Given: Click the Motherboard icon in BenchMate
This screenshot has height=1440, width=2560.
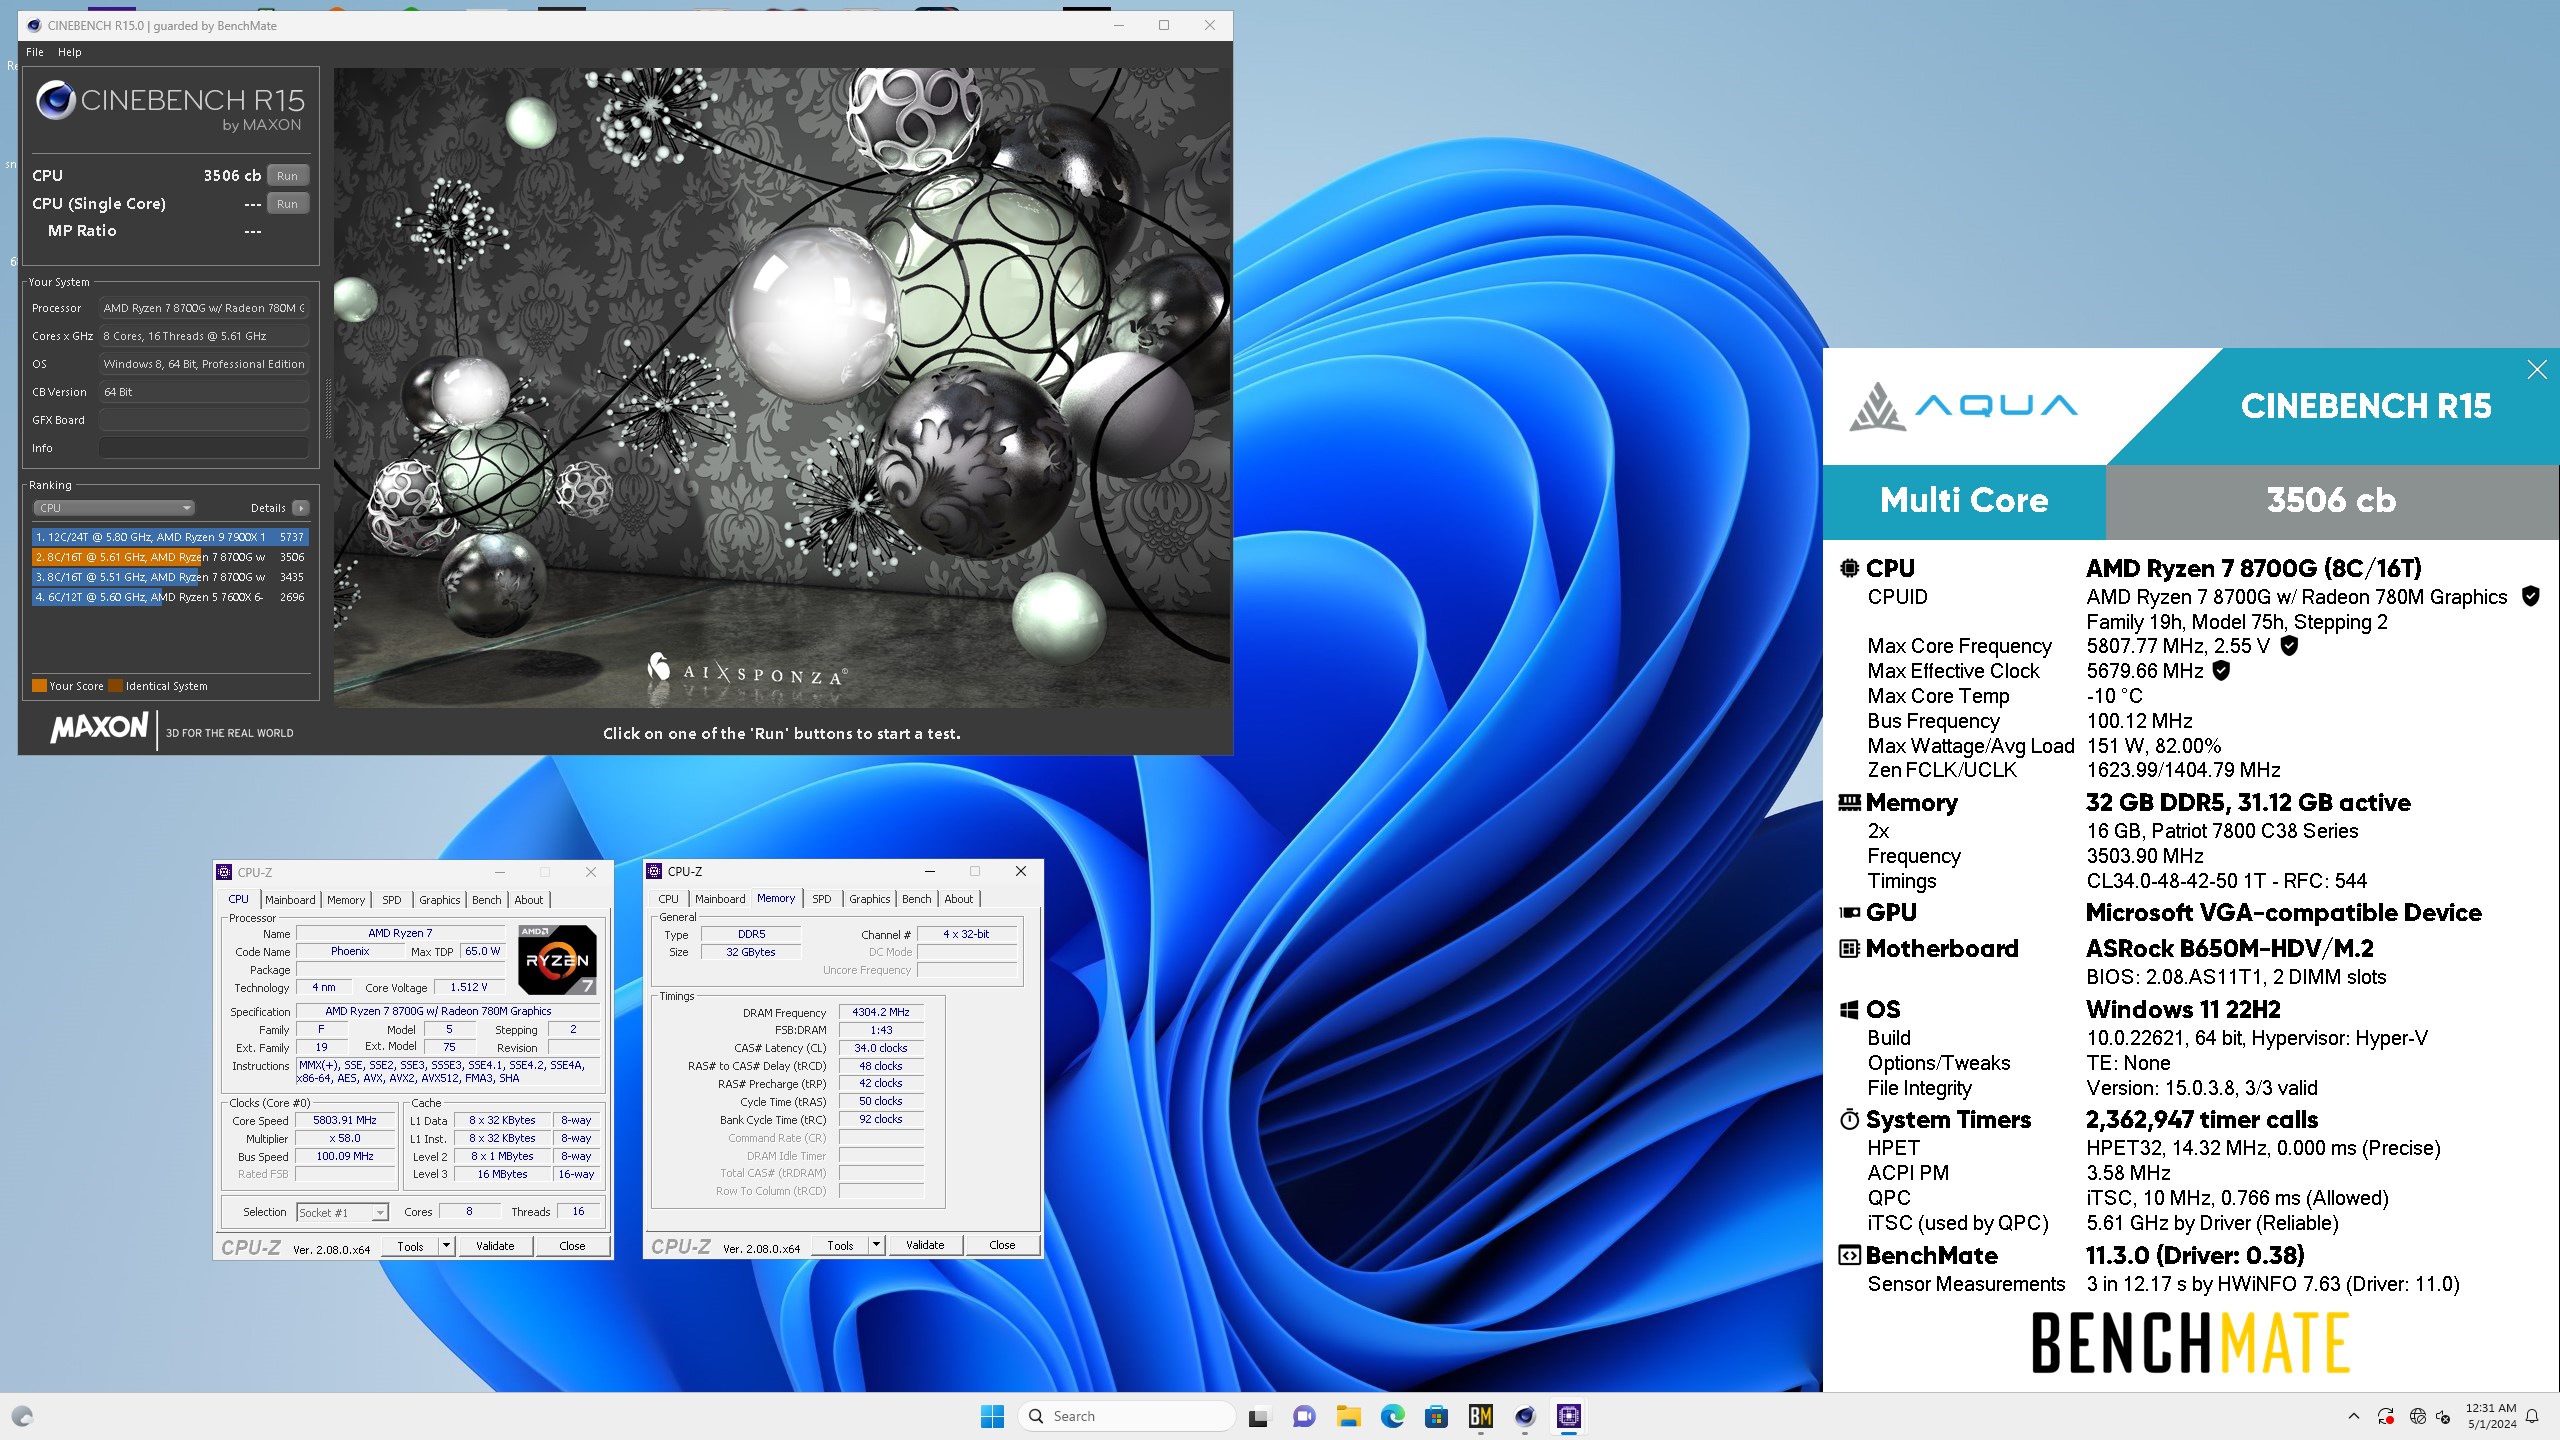Looking at the screenshot, I should point(1850,948).
